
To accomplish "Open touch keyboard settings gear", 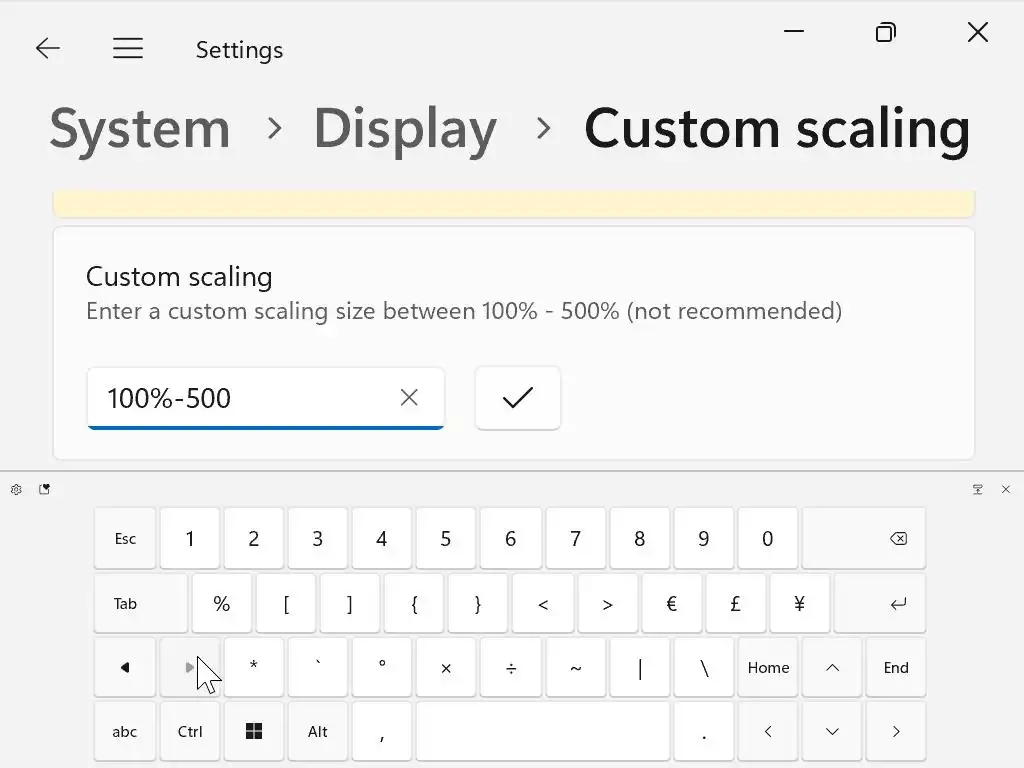I will pos(16,490).
